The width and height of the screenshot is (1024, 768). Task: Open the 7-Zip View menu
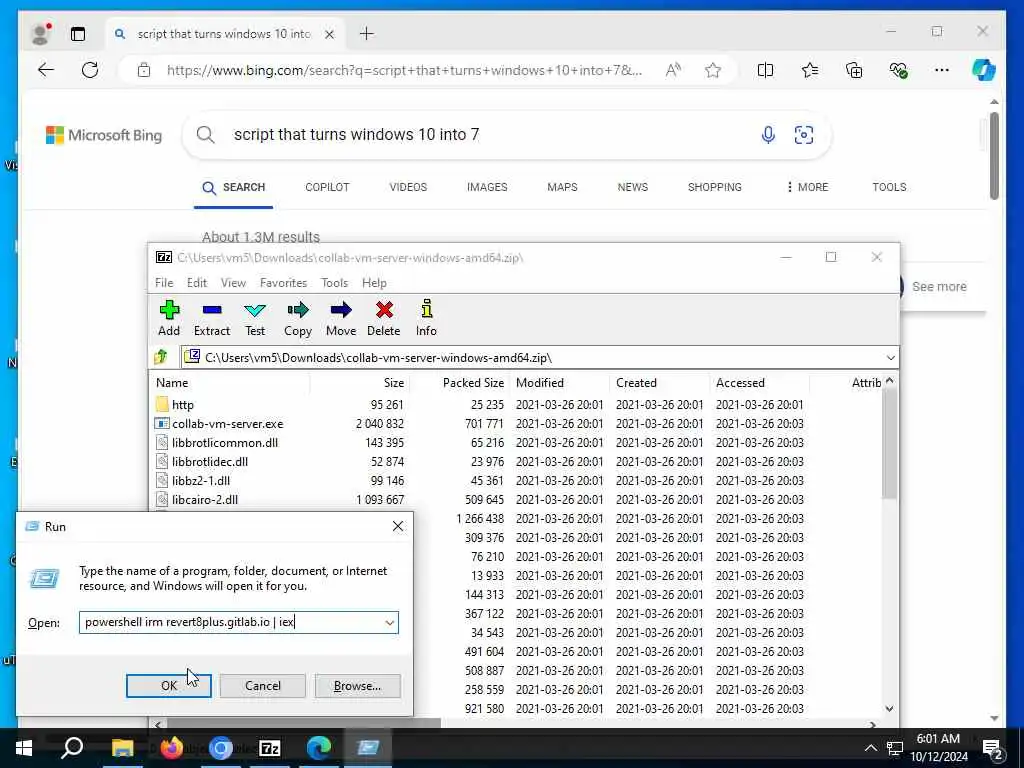[233, 283]
